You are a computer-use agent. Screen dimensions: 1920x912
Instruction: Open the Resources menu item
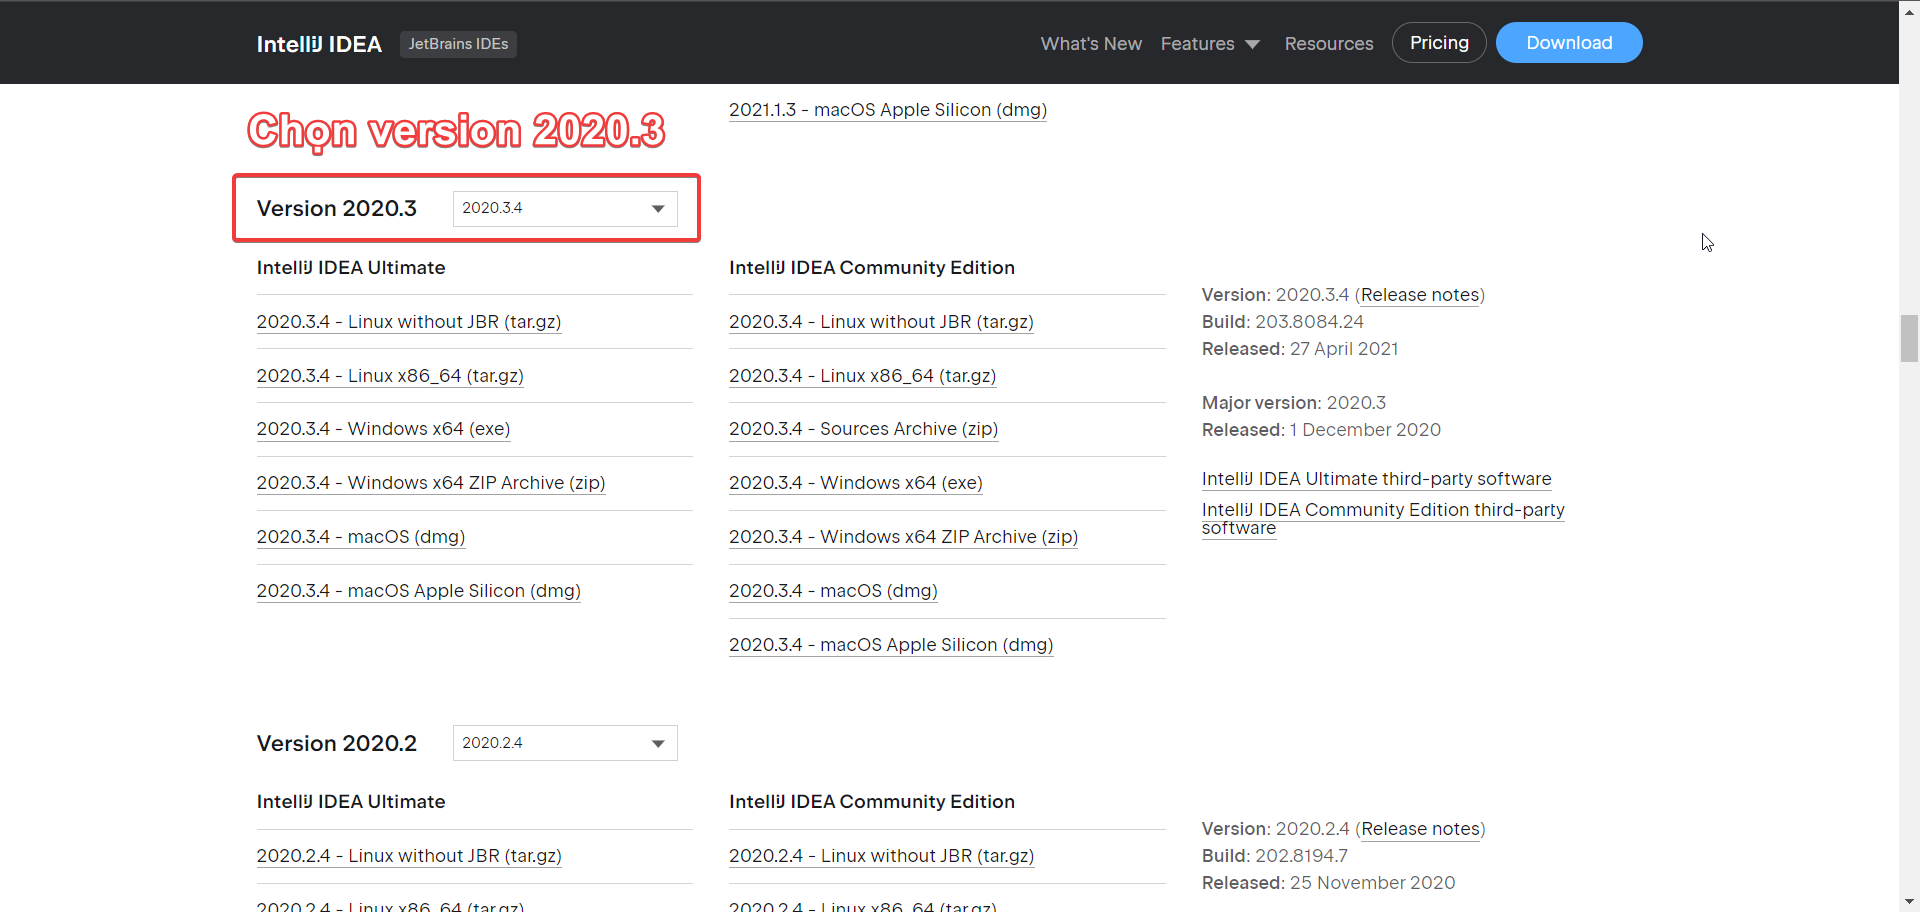coord(1329,44)
